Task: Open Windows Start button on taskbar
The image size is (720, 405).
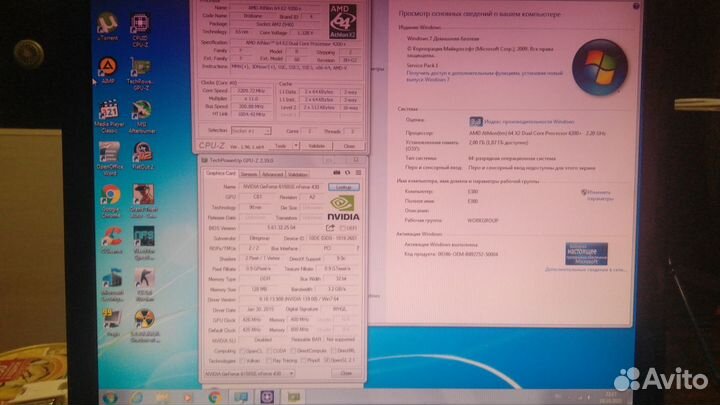Action: [x=109, y=397]
